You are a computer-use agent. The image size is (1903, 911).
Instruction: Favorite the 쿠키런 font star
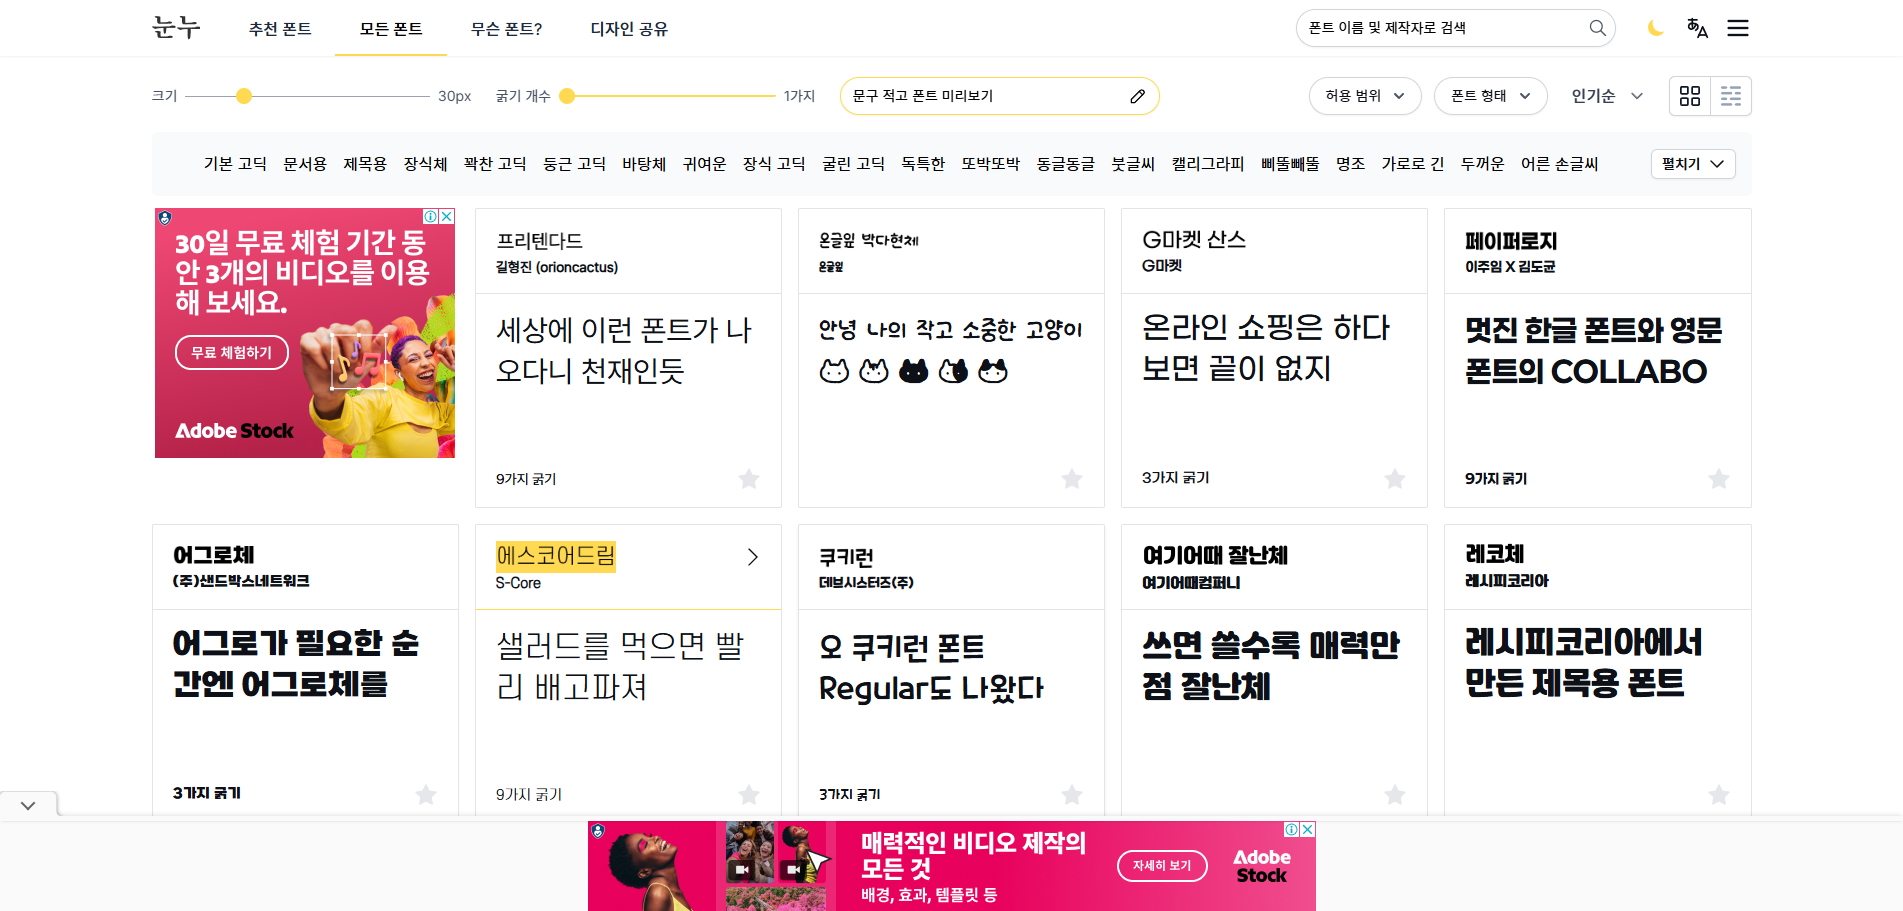click(x=1072, y=795)
